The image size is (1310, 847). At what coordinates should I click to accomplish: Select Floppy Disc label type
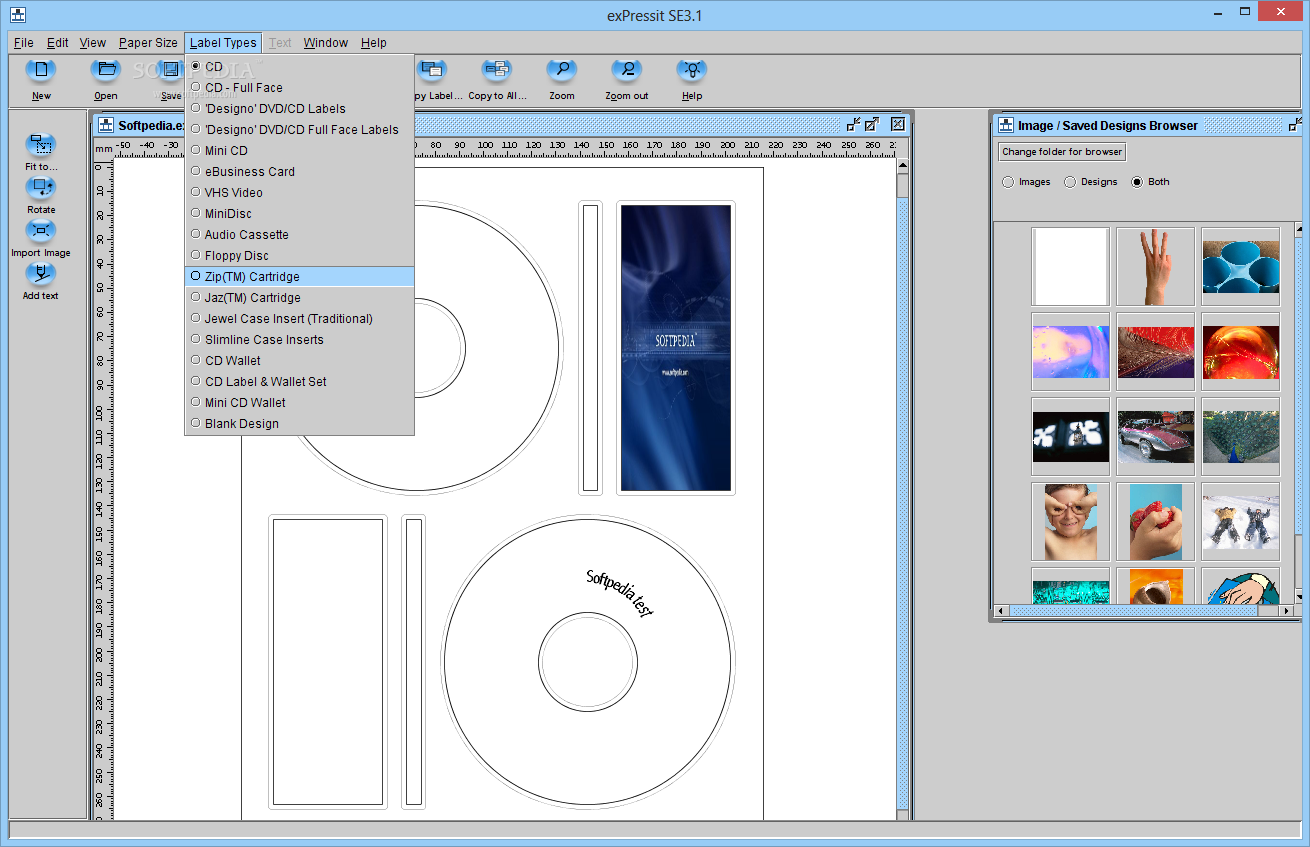(299, 256)
